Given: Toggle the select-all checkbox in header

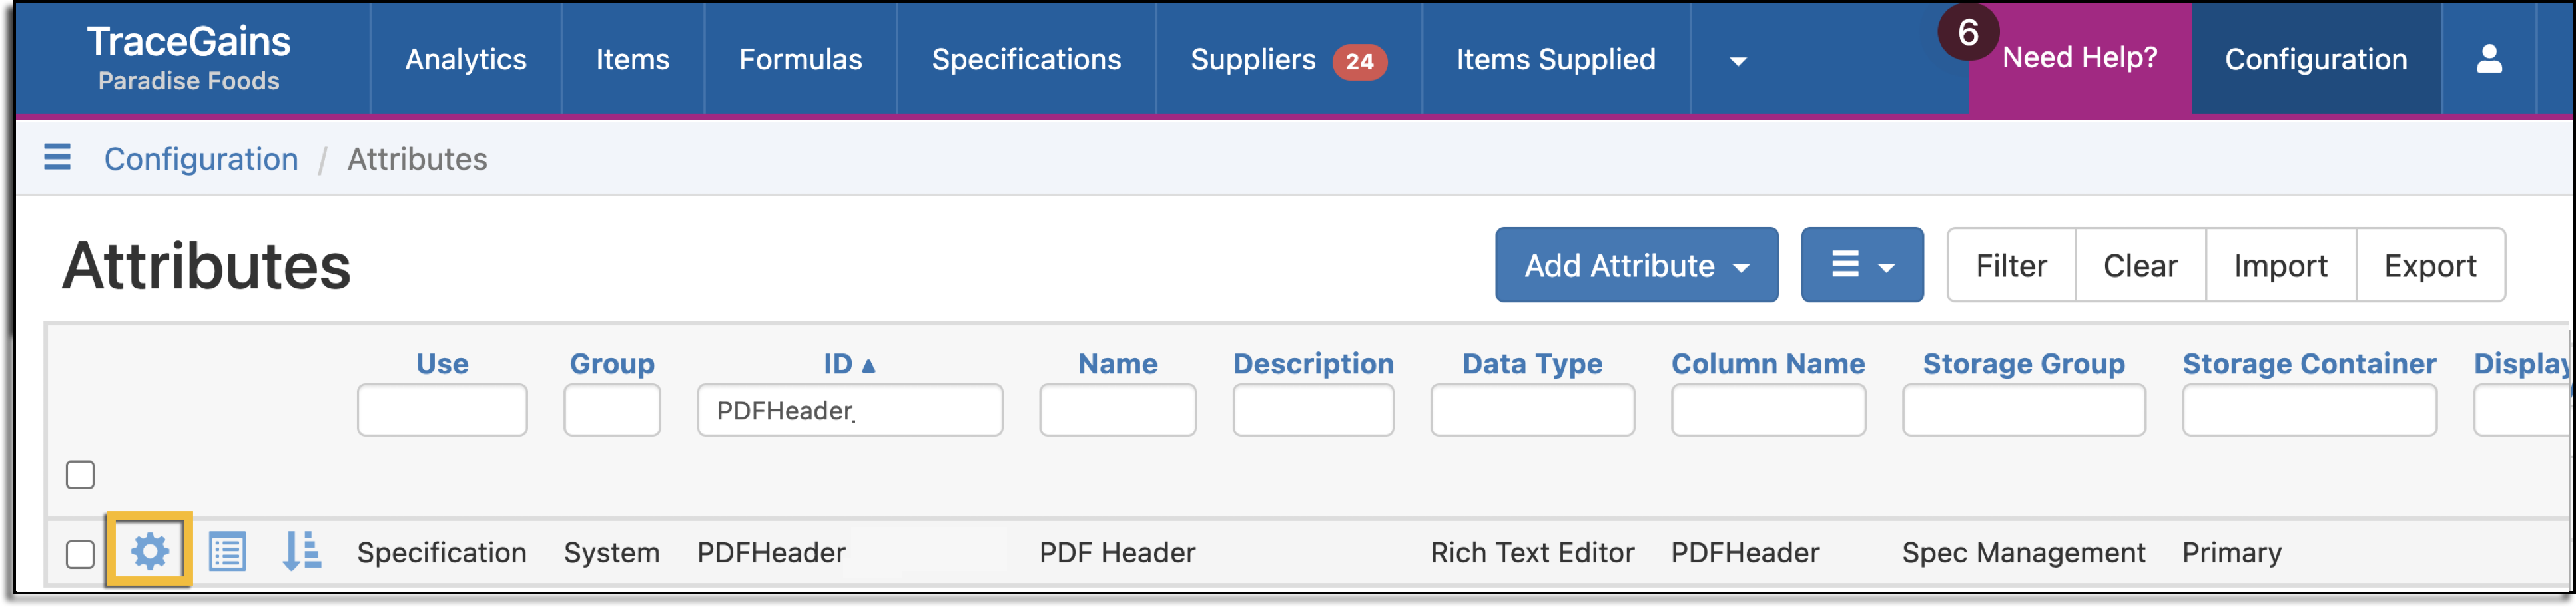Looking at the screenshot, I should [80, 474].
